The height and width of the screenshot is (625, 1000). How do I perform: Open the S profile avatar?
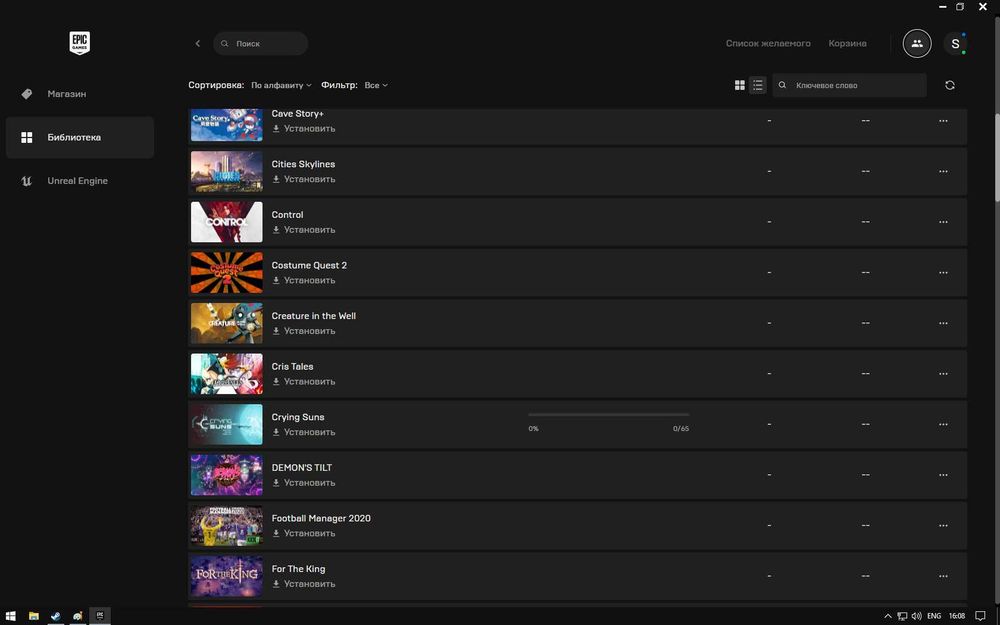(x=955, y=43)
